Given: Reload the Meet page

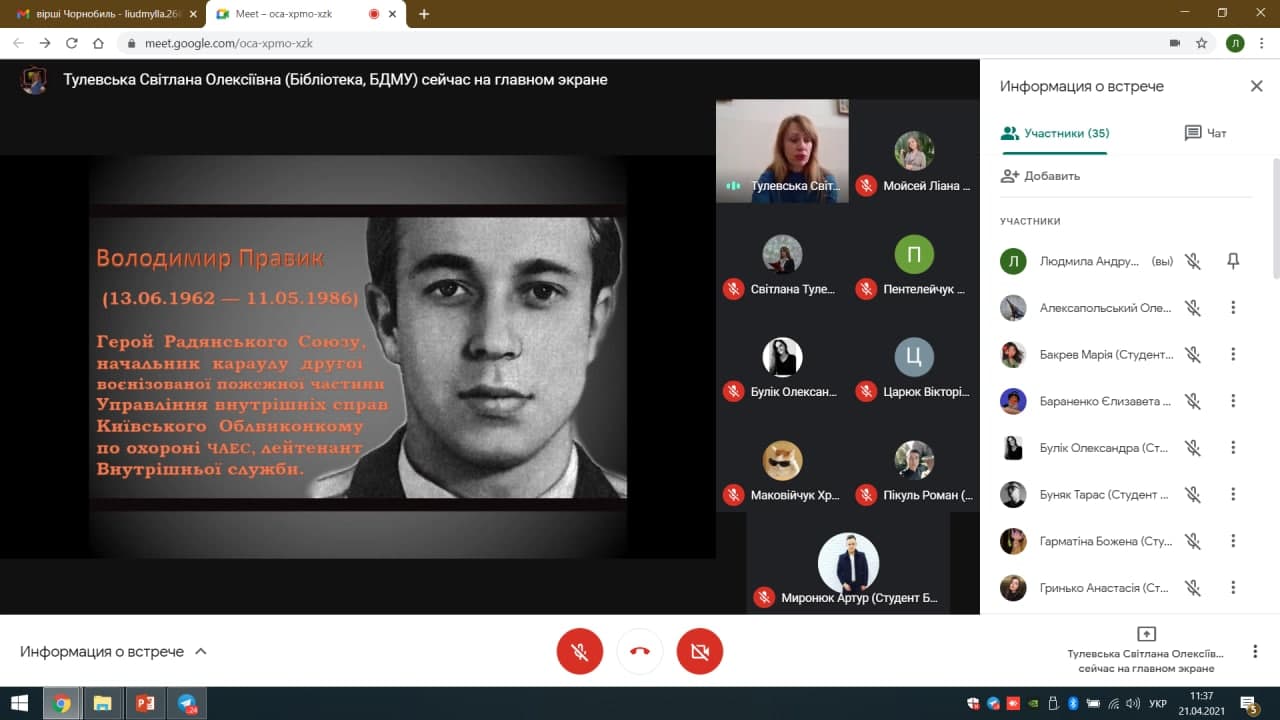Looking at the screenshot, I should [71, 43].
